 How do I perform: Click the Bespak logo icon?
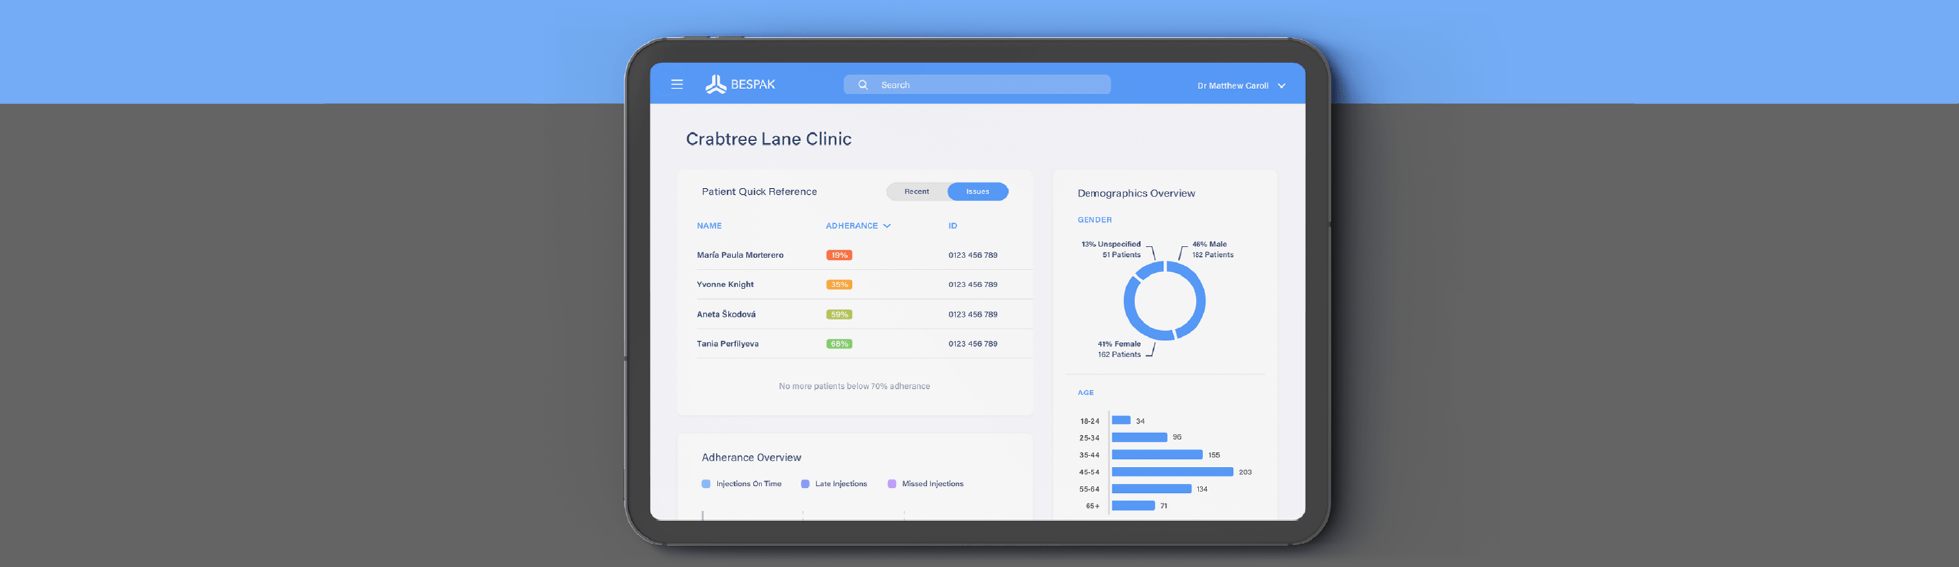click(x=715, y=85)
